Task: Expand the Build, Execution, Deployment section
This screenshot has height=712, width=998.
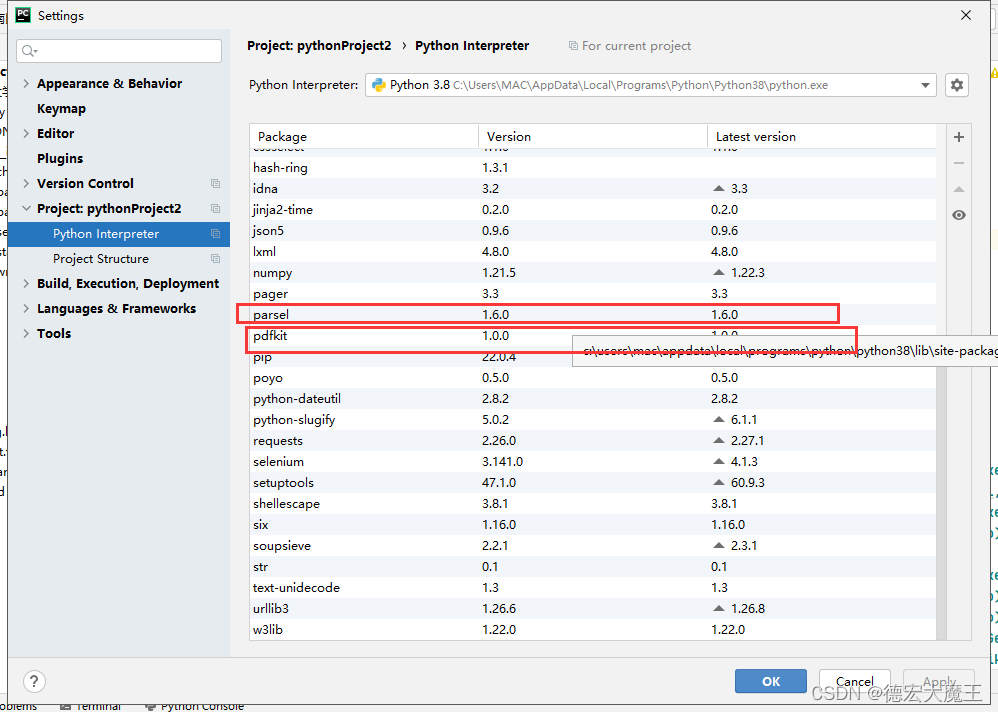Action: click(26, 284)
